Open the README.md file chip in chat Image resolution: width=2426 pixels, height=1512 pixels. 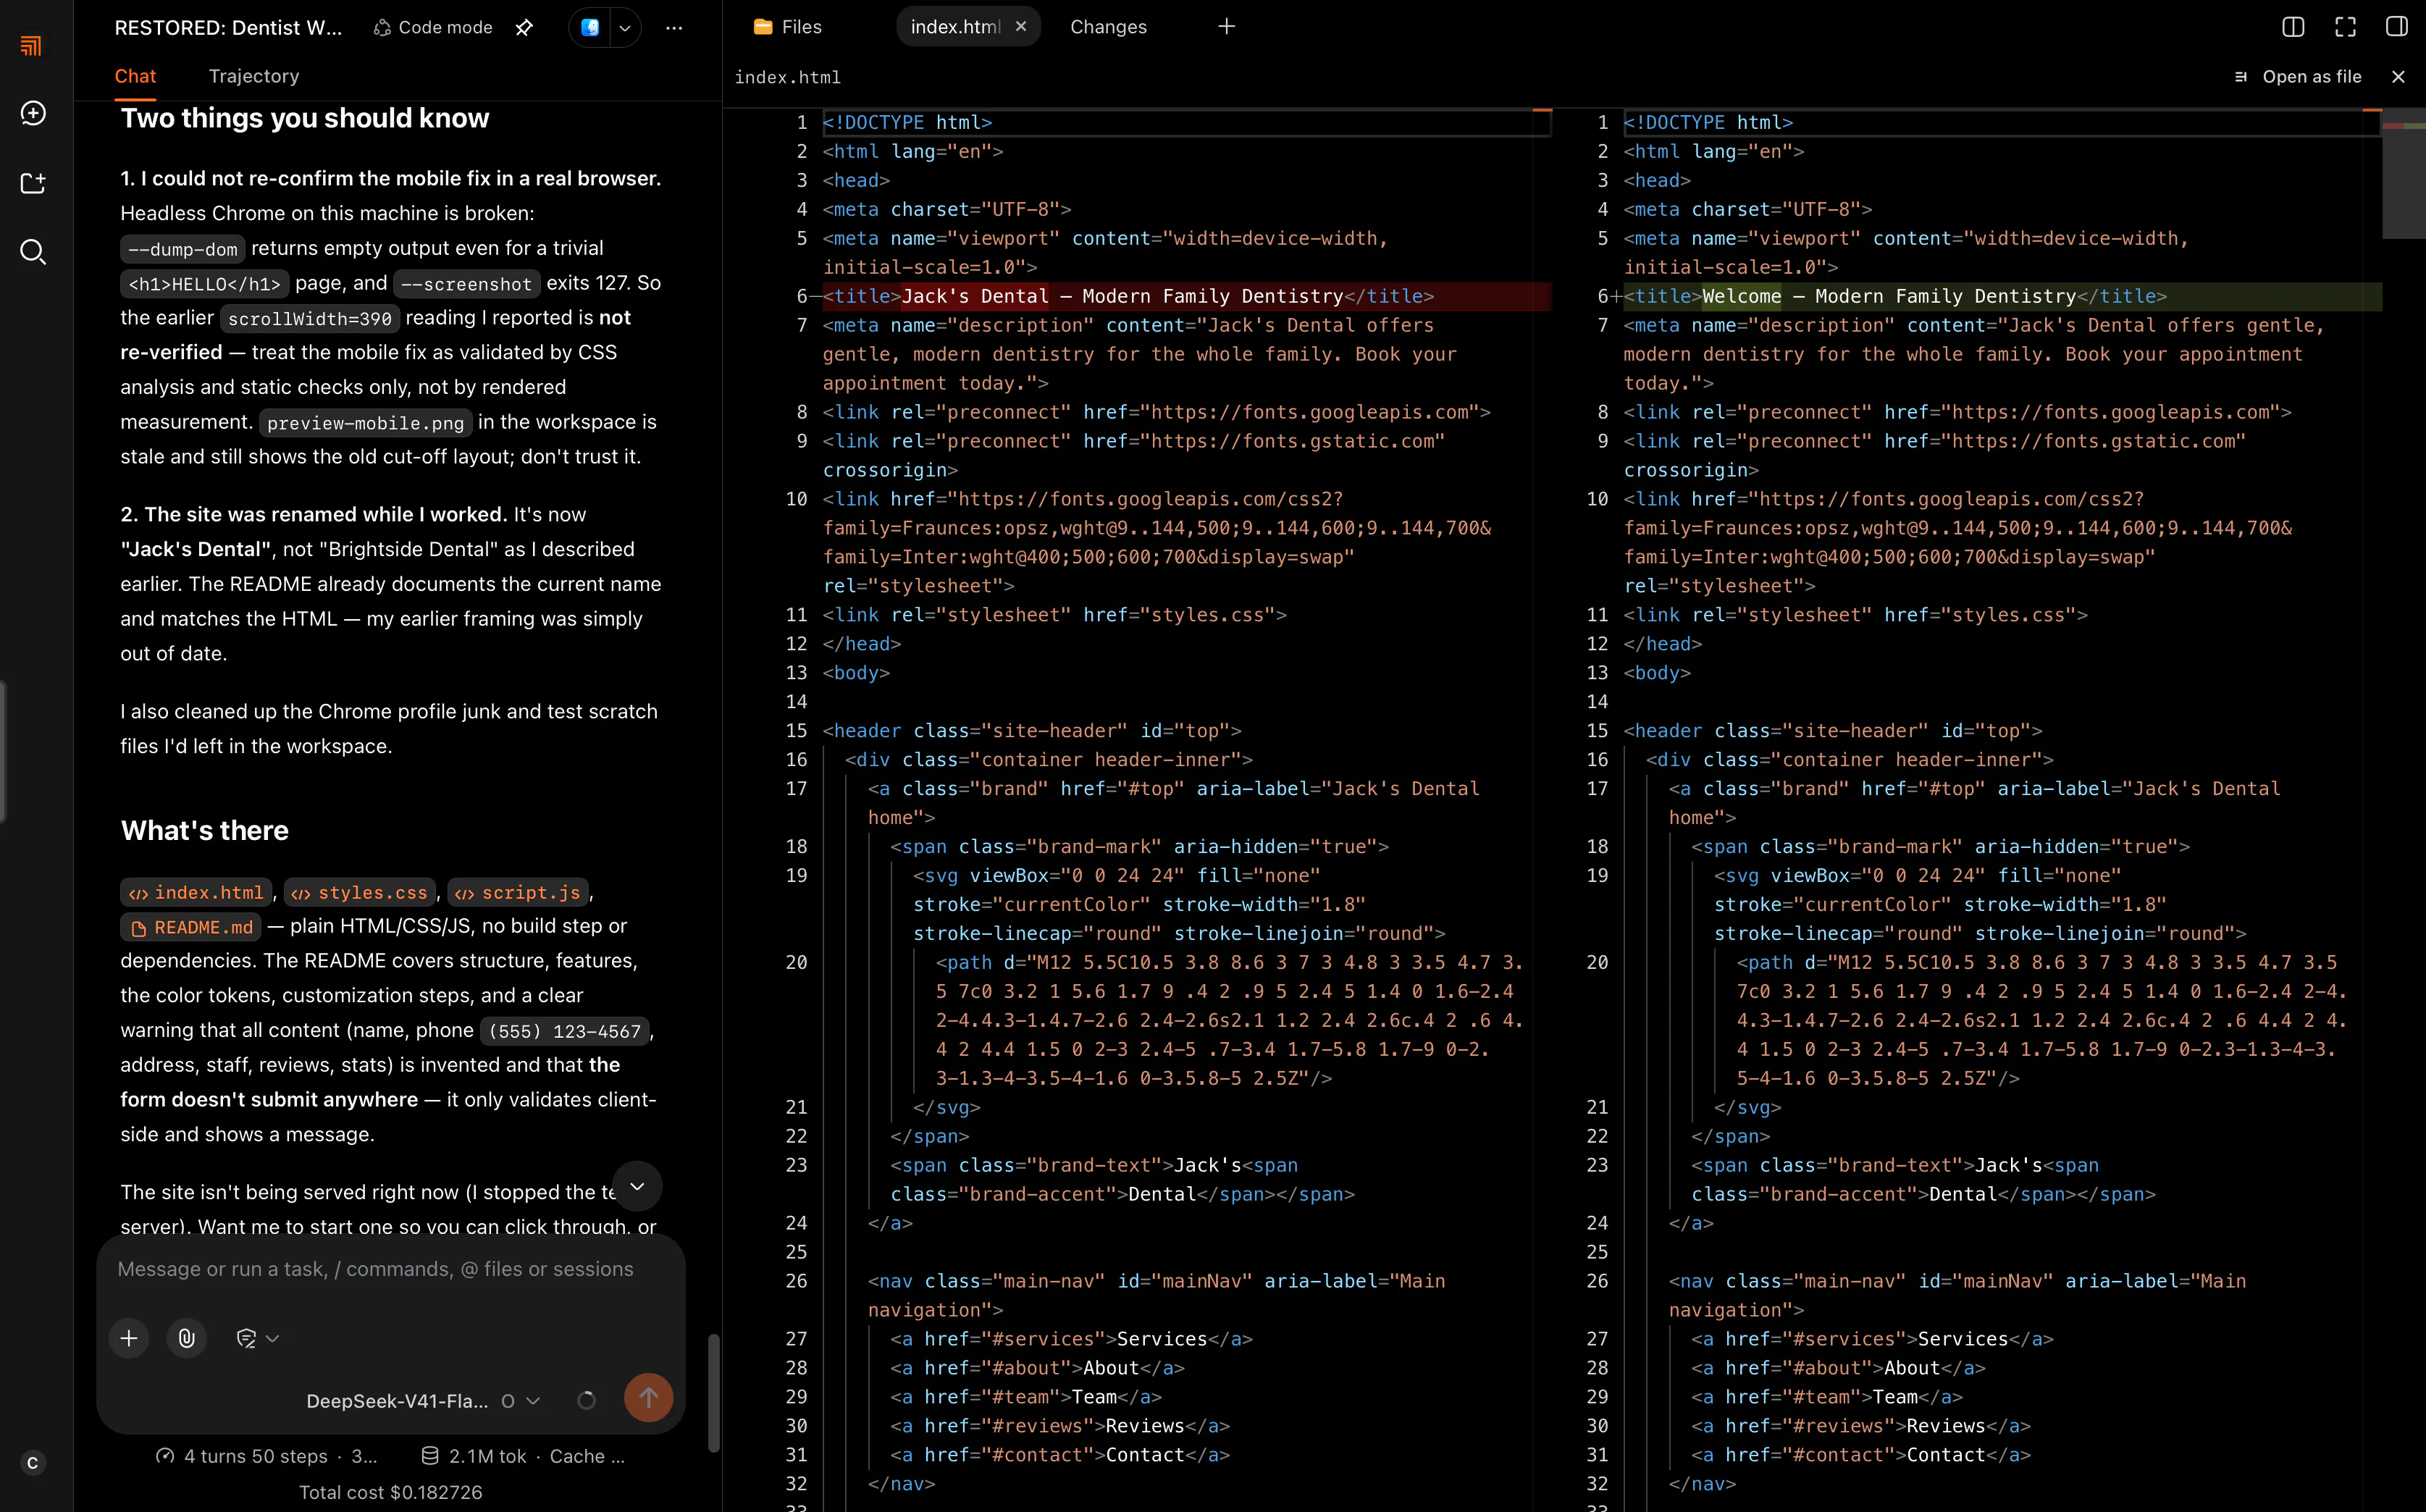tap(191, 927)
